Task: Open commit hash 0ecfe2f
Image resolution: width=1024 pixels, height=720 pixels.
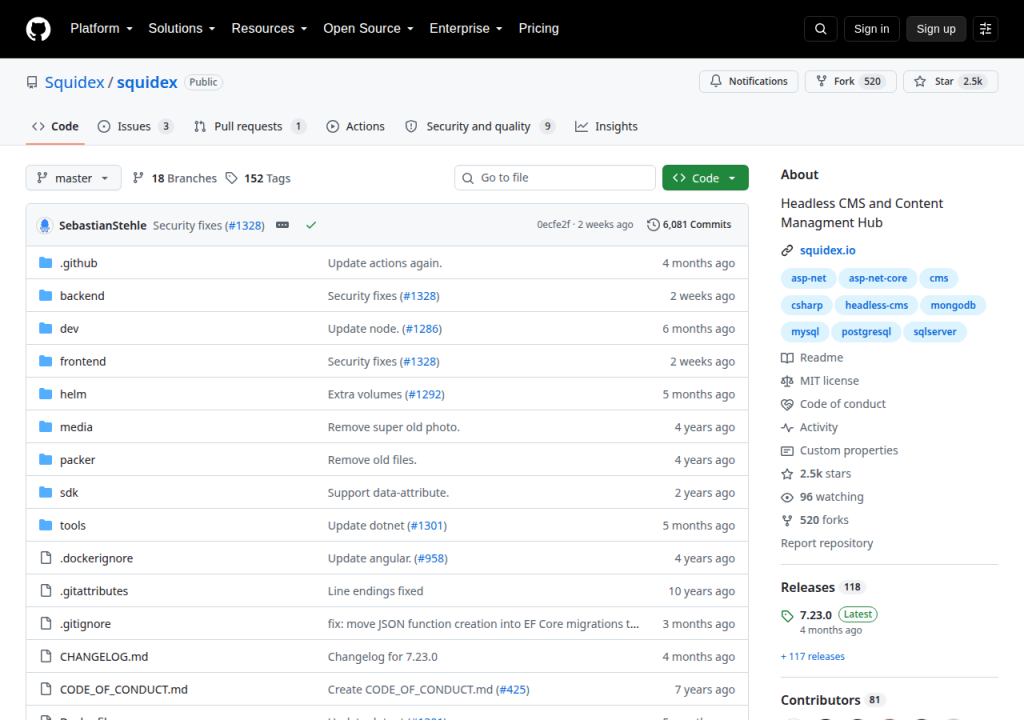Action: pos(553,224)
